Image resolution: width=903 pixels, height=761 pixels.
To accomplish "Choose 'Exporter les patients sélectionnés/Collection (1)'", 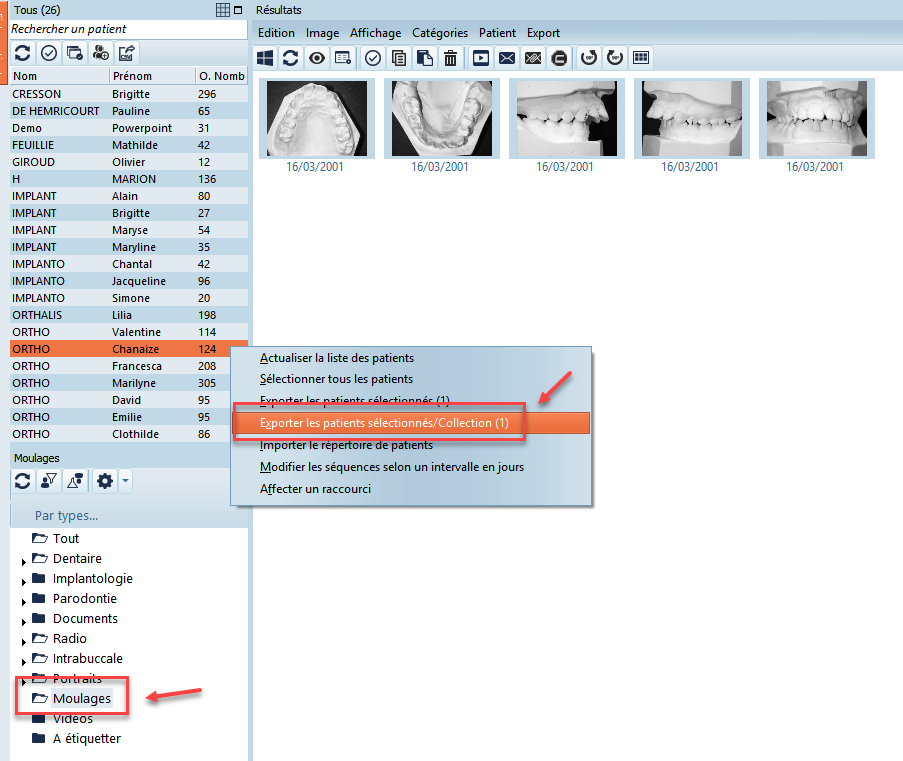I will (x=385, y=423).
